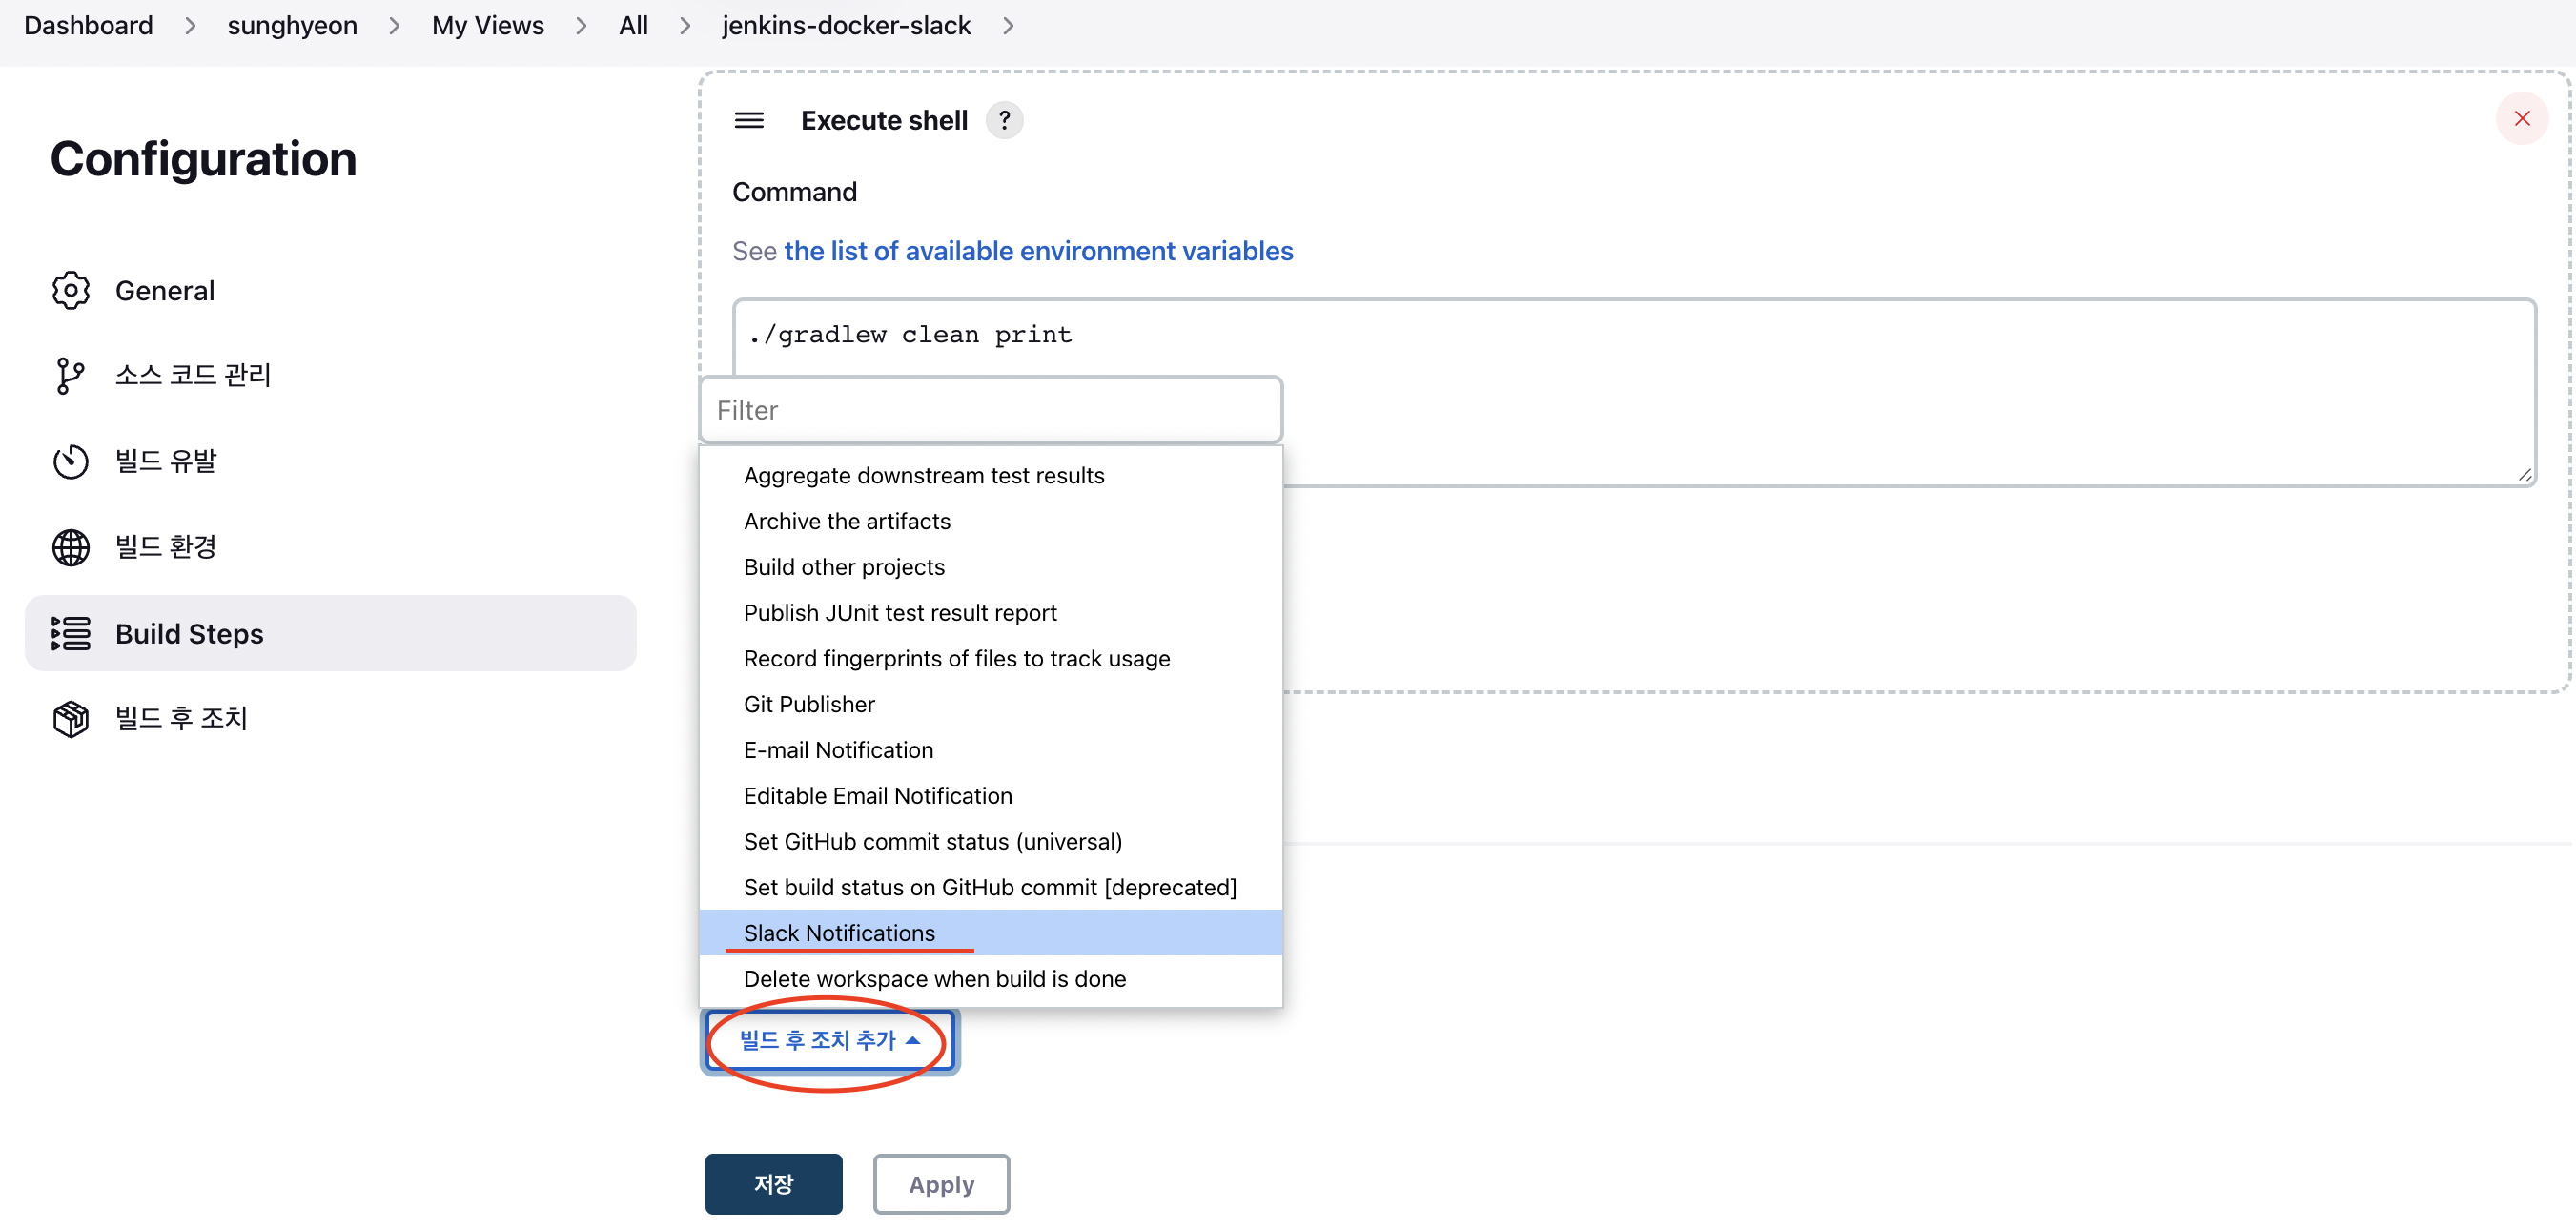Click the Build Steps list icon

(70, 634)
